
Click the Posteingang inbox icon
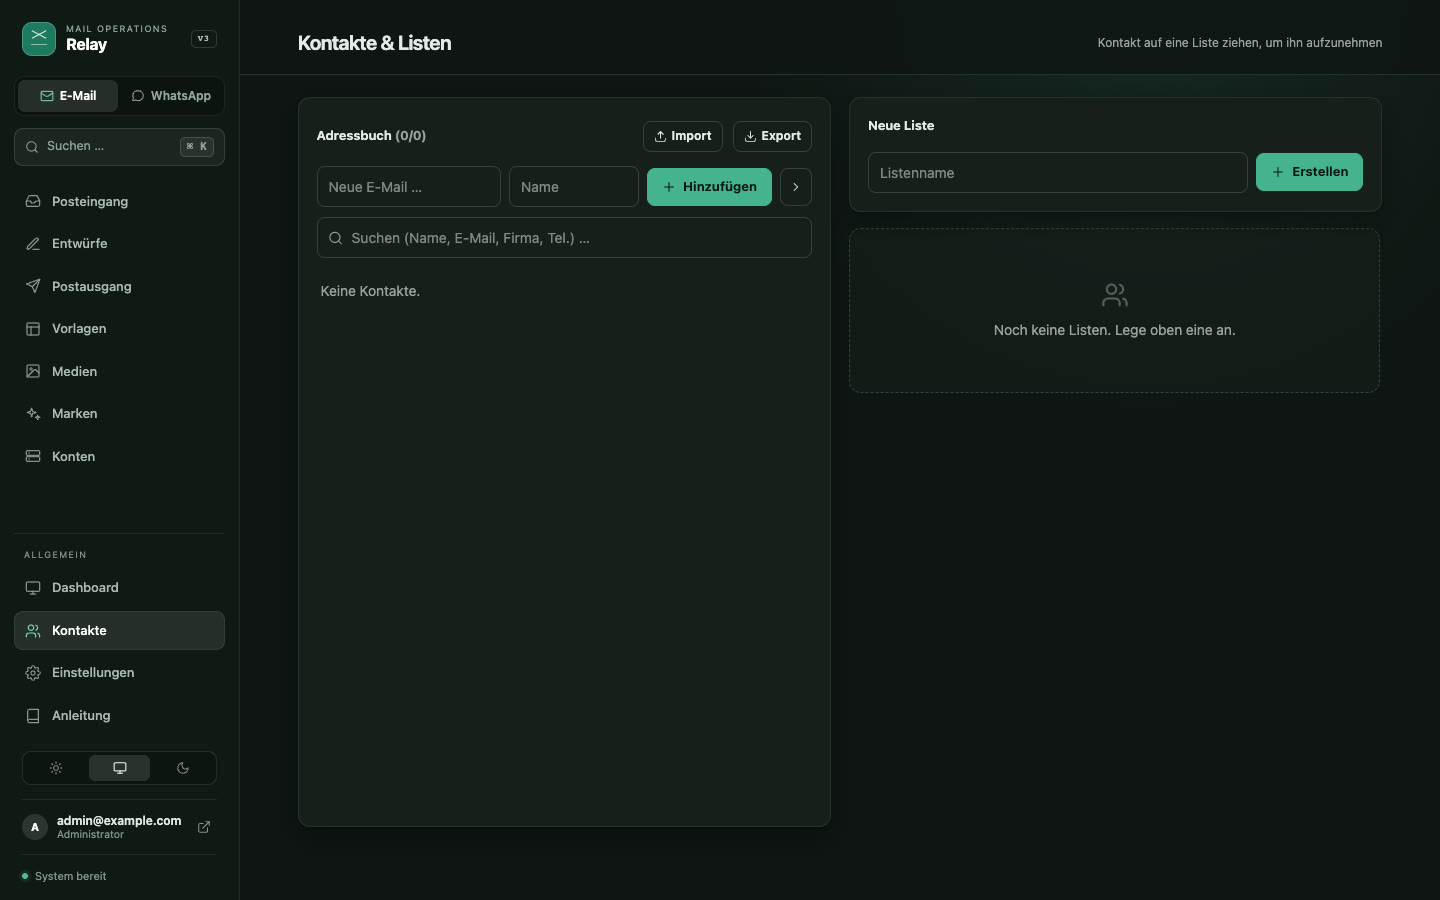click(x=33, y=201)
